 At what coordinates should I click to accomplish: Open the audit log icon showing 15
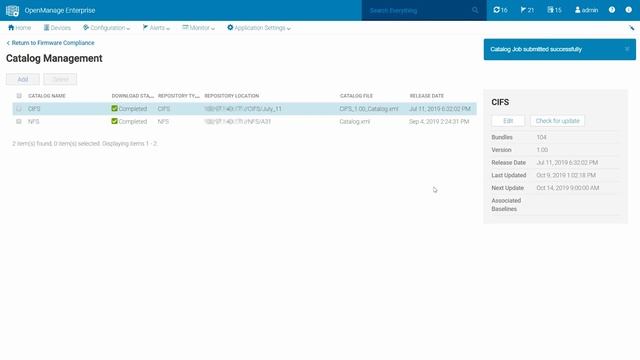pos(554,10)
